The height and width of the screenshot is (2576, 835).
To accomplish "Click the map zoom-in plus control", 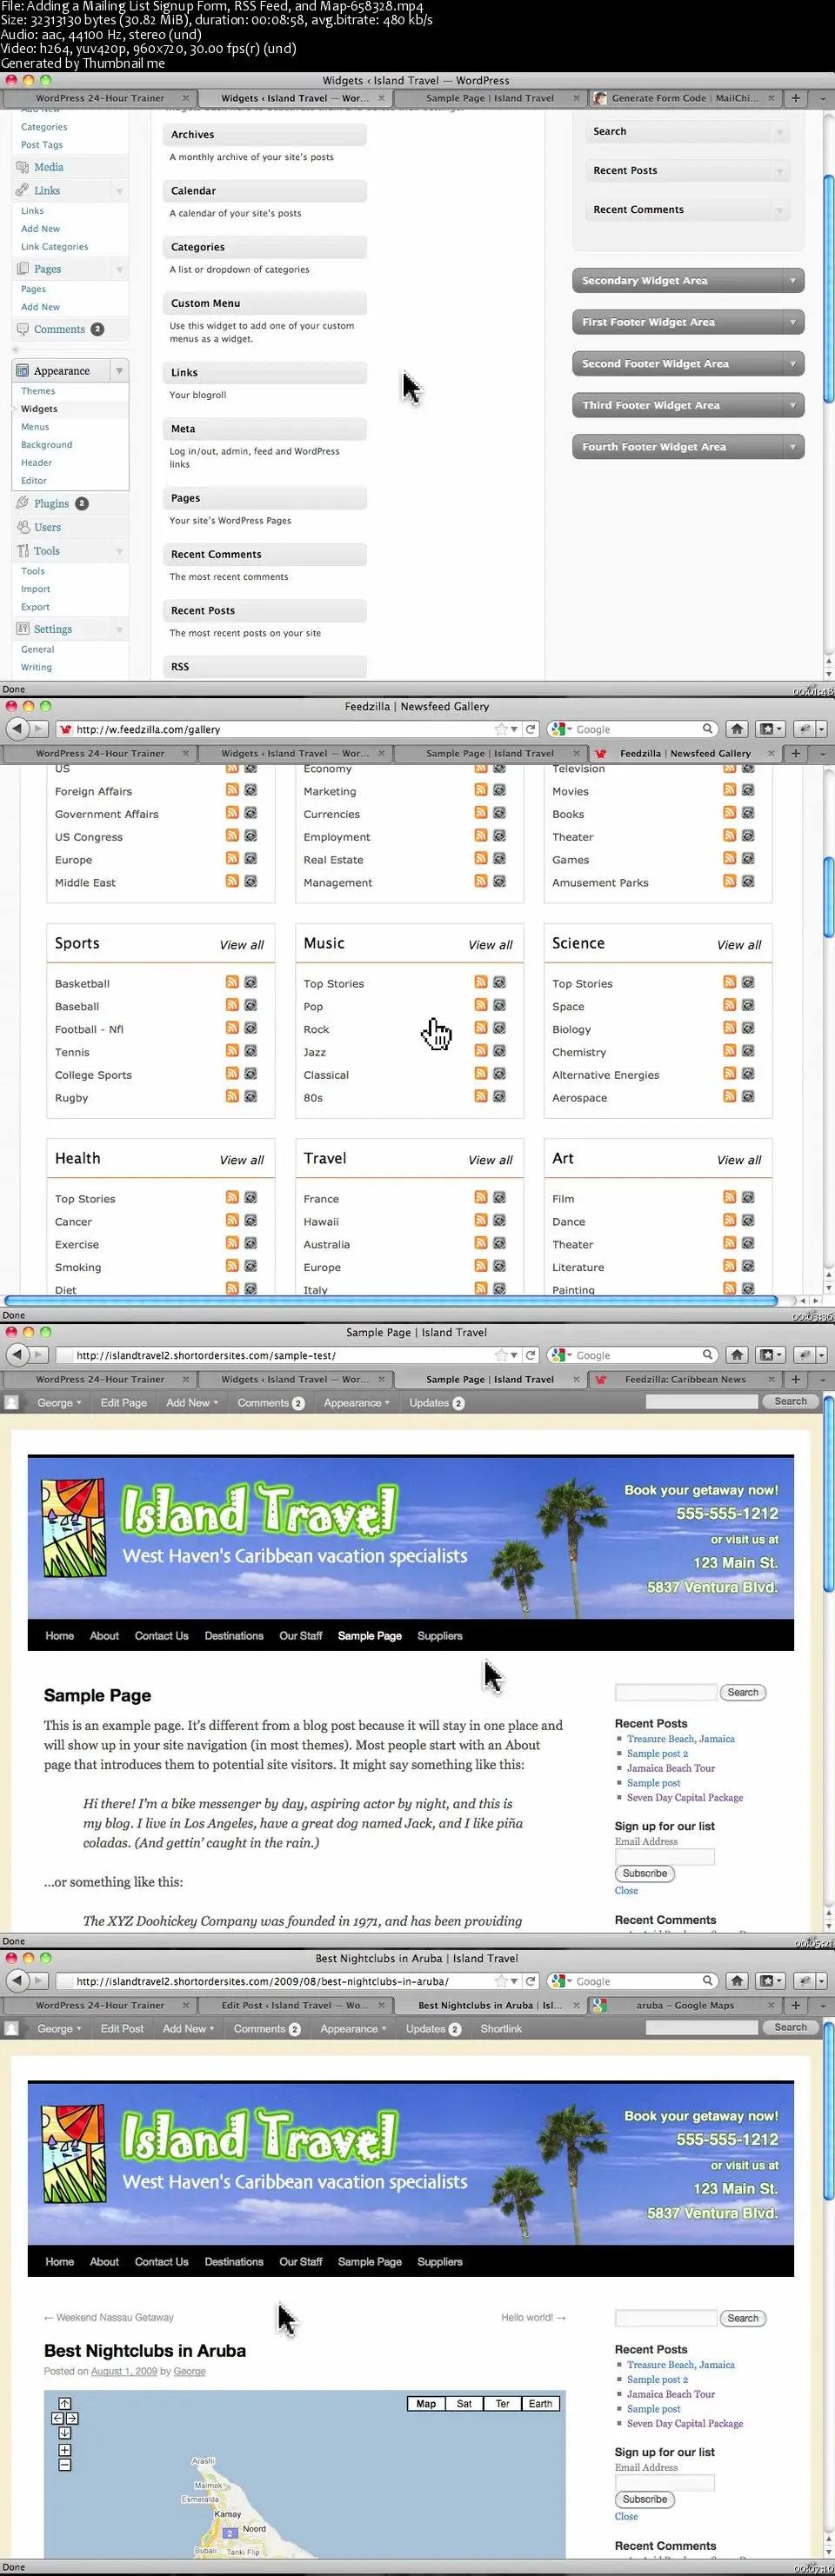I will coord(64,2450).
